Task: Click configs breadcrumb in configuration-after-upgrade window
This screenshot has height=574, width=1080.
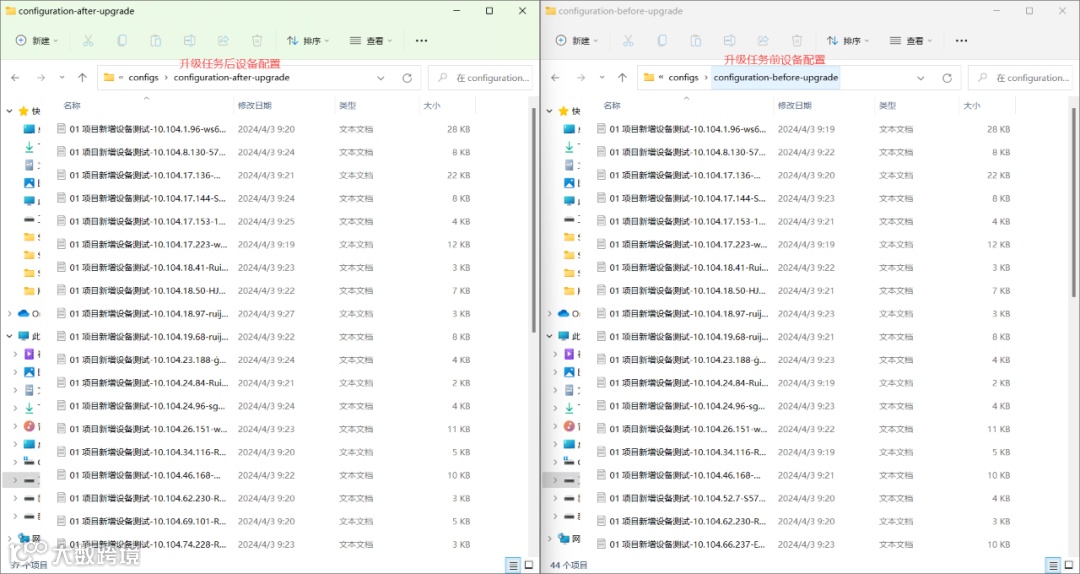Action: click(143, 78)
